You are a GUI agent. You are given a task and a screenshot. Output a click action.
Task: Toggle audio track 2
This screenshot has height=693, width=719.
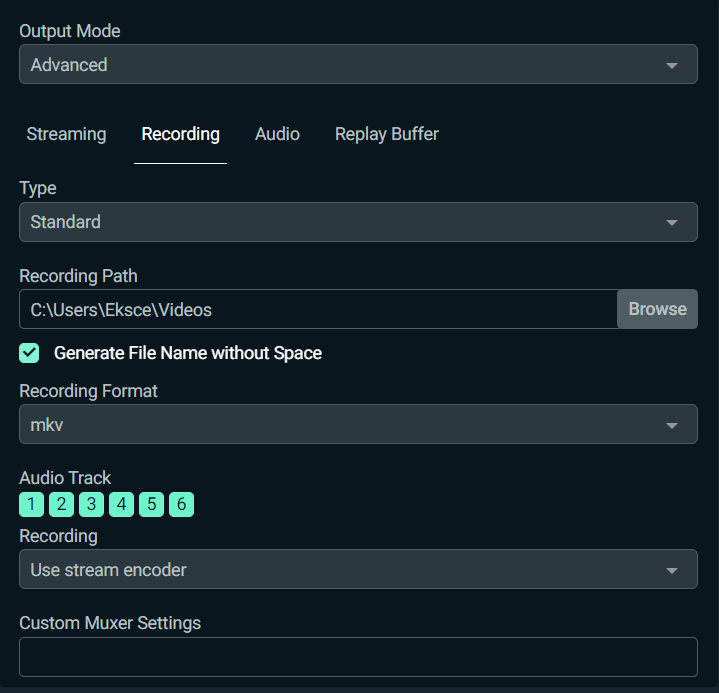[61, 505]
